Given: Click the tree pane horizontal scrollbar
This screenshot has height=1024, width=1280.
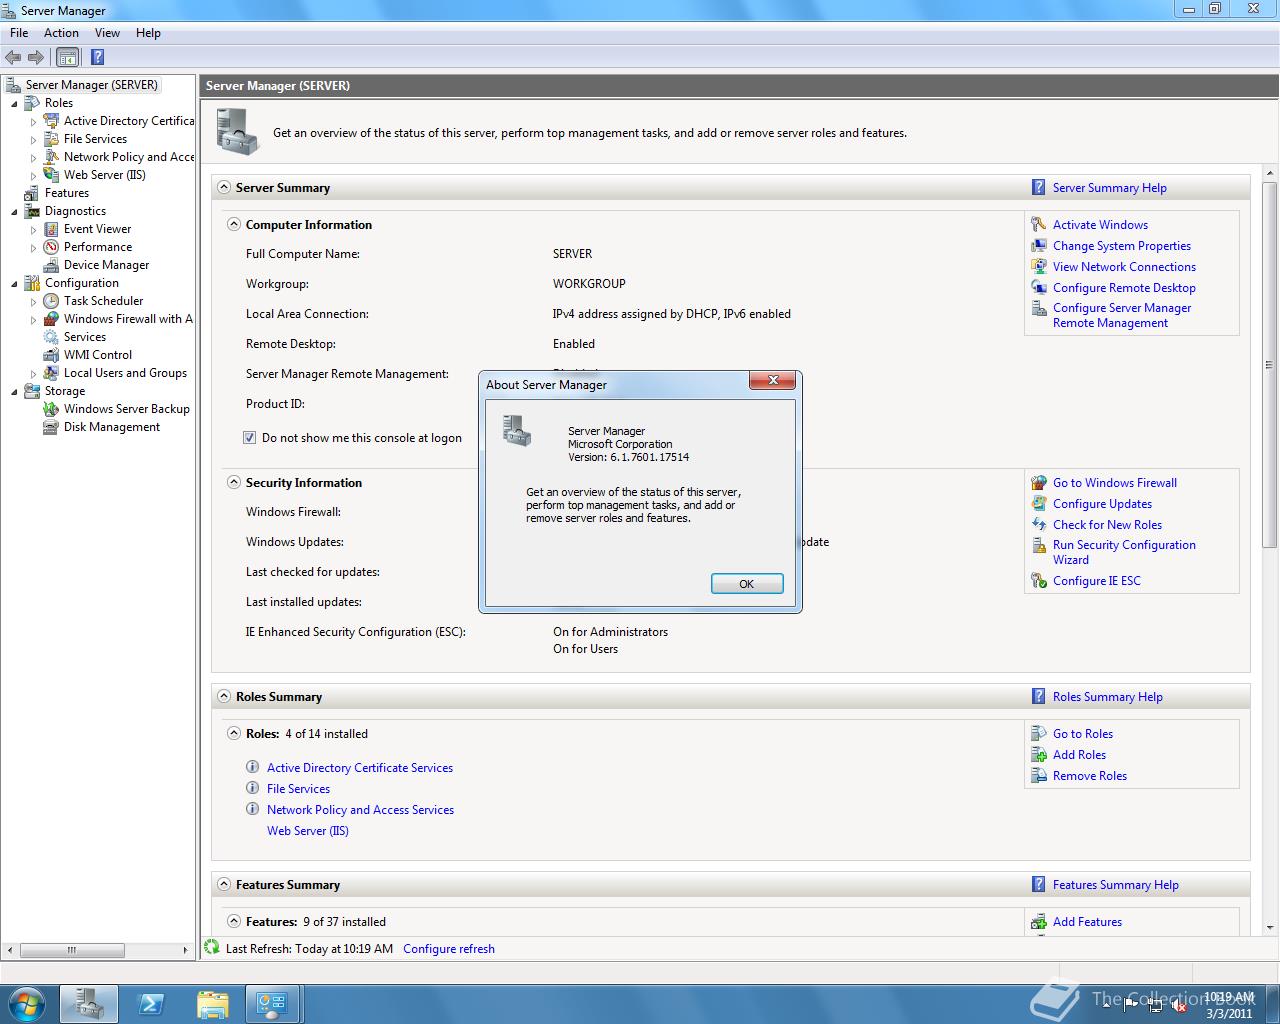Looking at the screenshot, I should (x=71, y=950).
